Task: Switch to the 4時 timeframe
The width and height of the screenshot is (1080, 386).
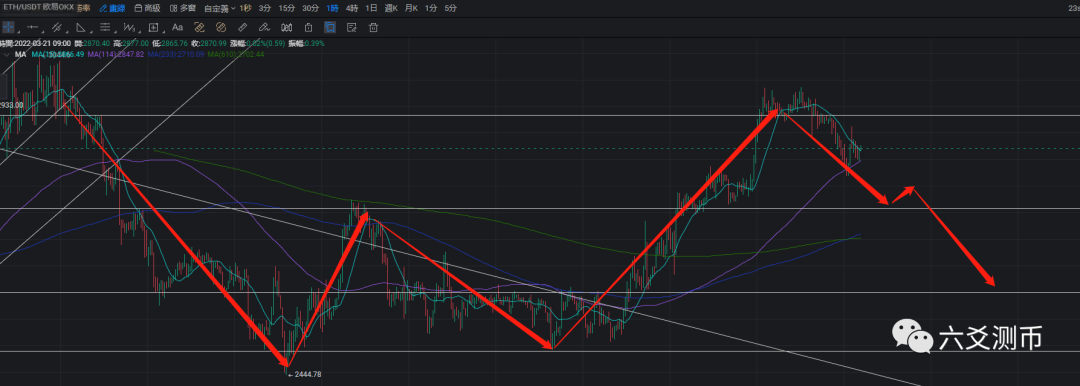Action: (x=352, y=8)
